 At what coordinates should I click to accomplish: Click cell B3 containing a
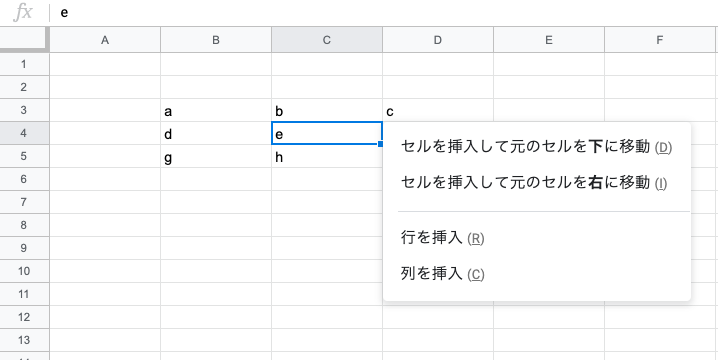tap(216, 110)
